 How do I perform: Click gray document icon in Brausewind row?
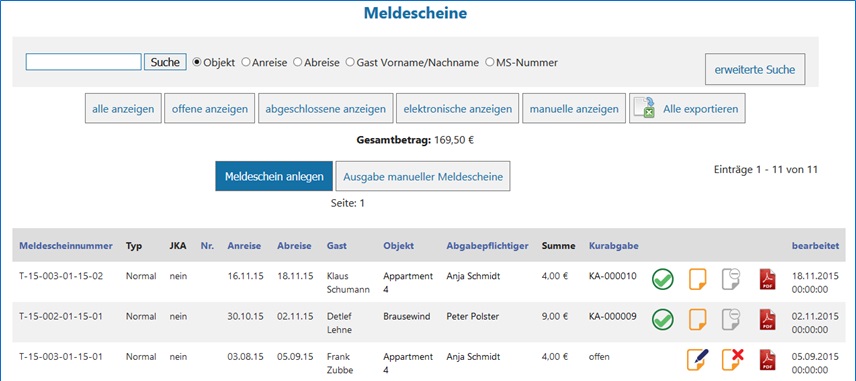(731, 319)
